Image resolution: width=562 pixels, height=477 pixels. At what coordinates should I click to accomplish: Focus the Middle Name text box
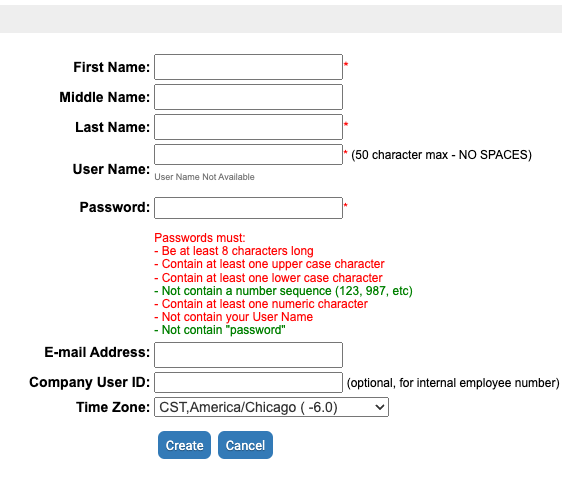click(x=248, y=97)
